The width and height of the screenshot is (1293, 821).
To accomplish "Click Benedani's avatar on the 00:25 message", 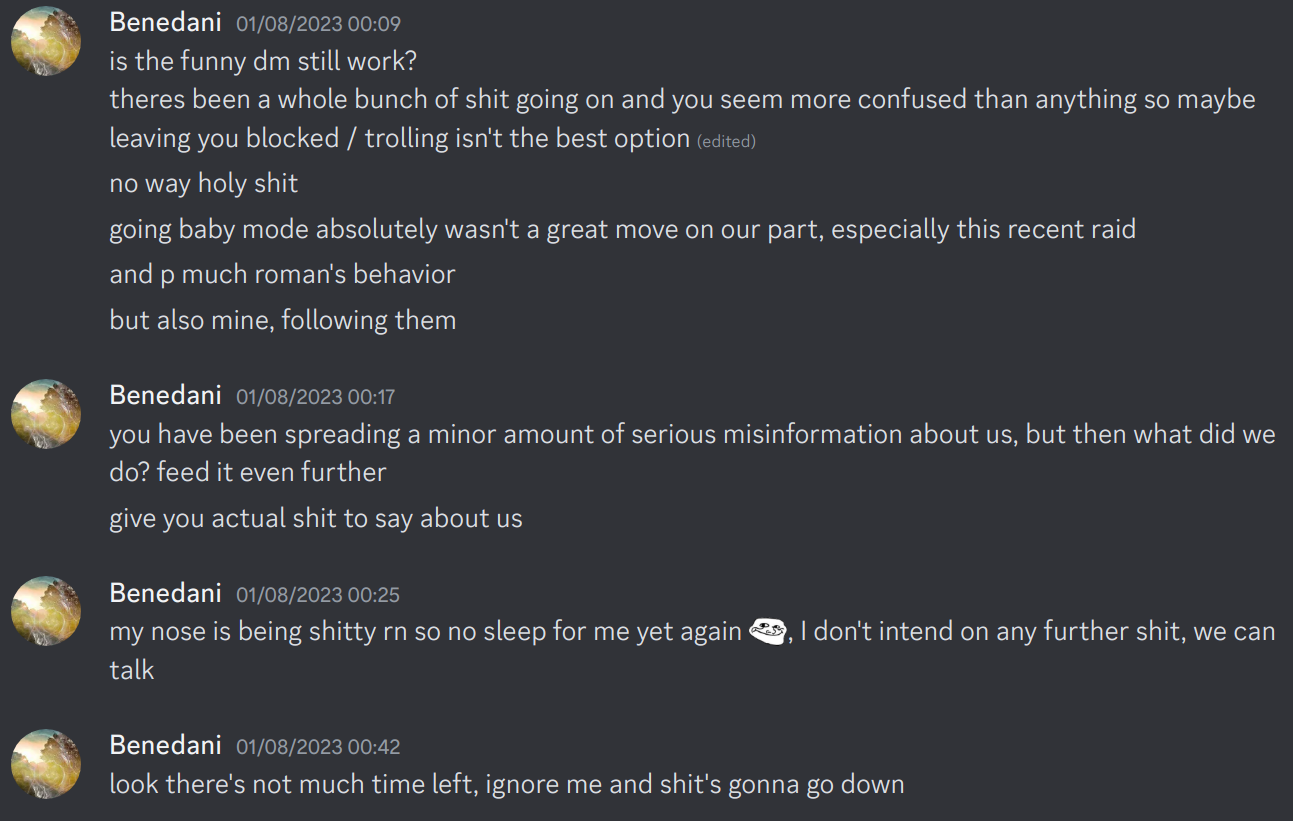I will [x=46, y=611].
